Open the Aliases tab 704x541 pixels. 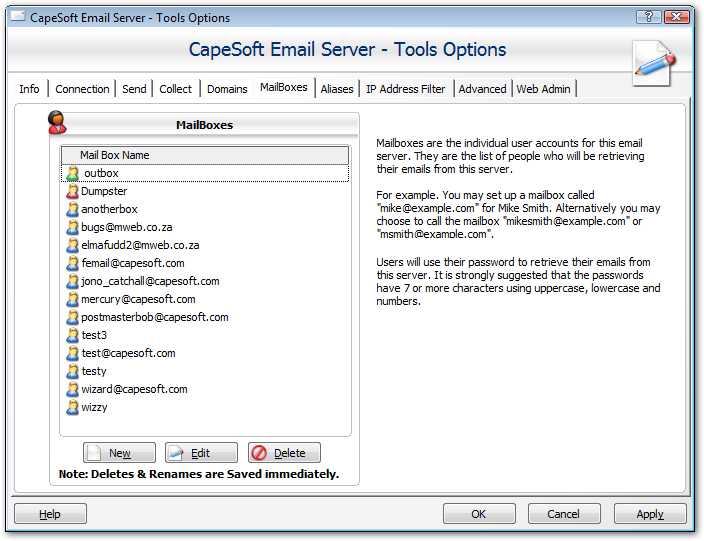click(337, 89)
